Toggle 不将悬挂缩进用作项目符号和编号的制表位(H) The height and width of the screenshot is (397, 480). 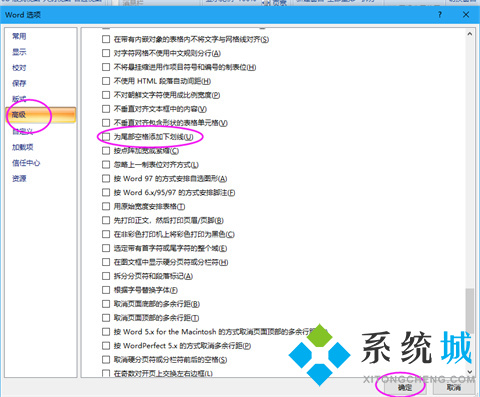(106, 67)
